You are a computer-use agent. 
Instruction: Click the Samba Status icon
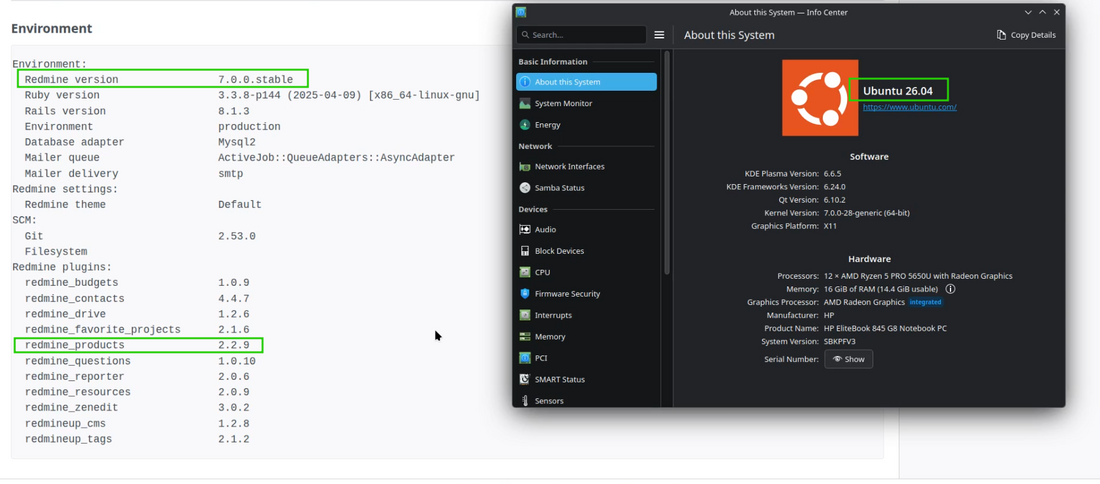[525, 188]
